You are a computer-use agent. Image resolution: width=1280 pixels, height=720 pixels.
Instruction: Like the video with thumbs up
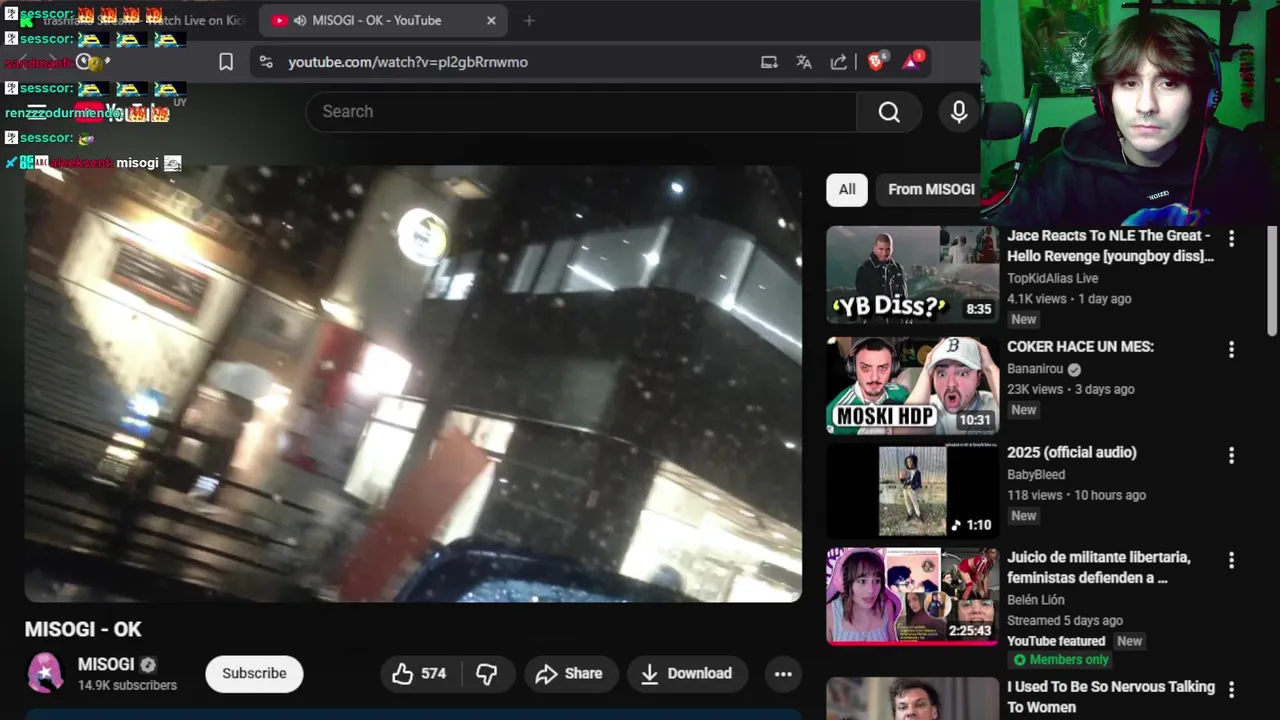point(419,674)
